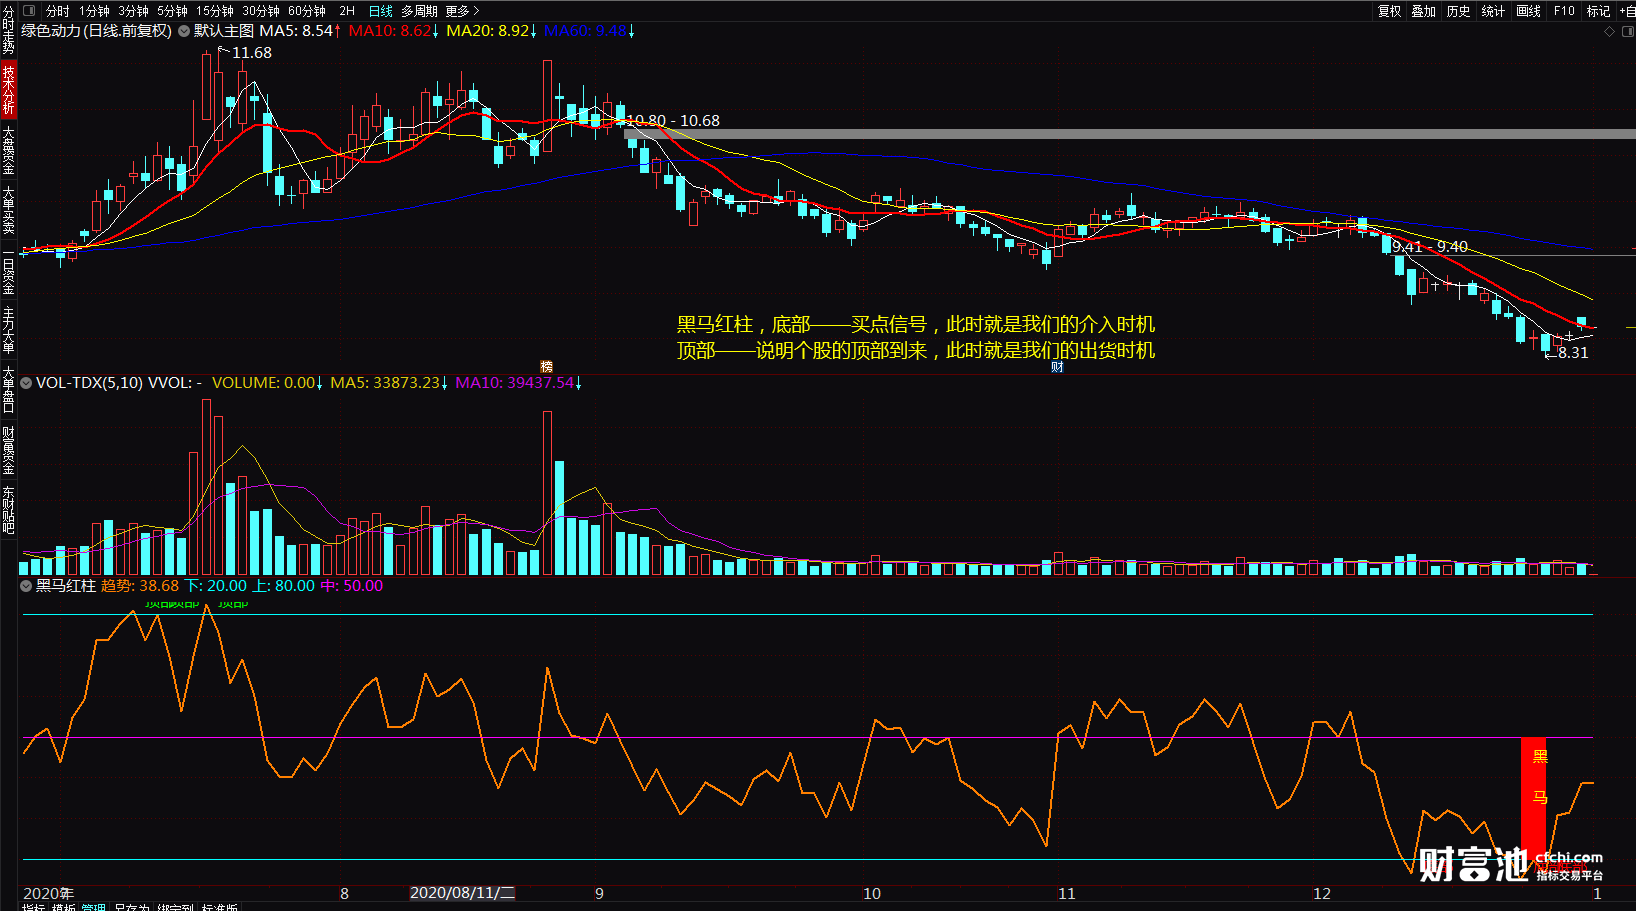Switch to 15分钟 chart period
Screen dimensions: 1636x911
(215, 11)
